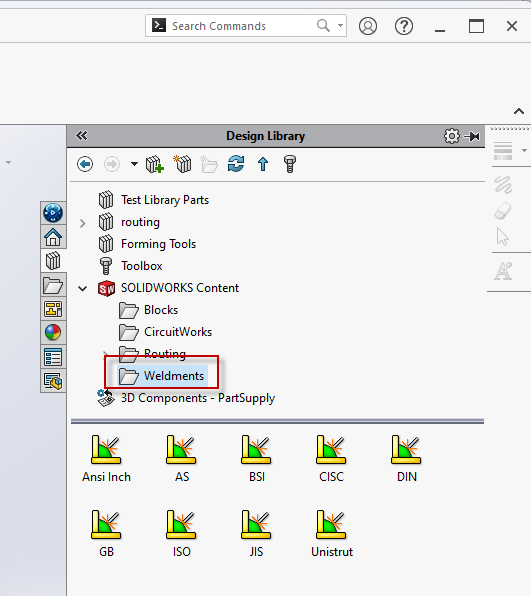This screenshot has height=596, width=531.
Task: Go up one level with the blue arrow
Action: (263, 165)
